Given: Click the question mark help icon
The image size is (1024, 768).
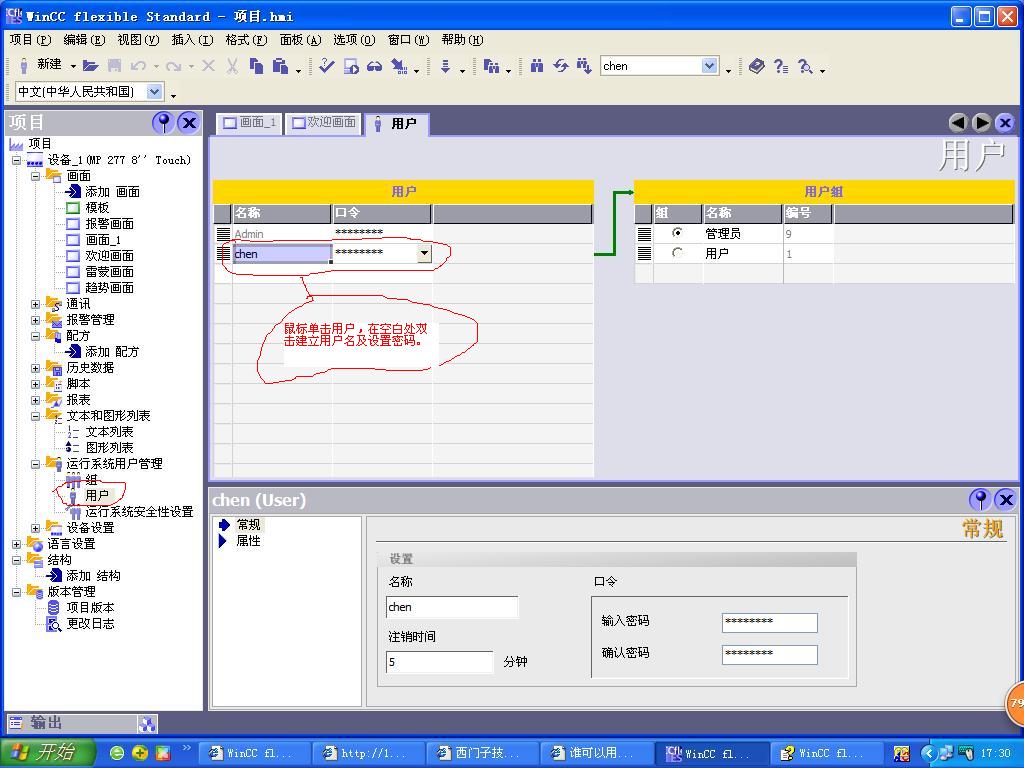Looking at the screenshot, I should pyautogui.click(x=780, y=65).
